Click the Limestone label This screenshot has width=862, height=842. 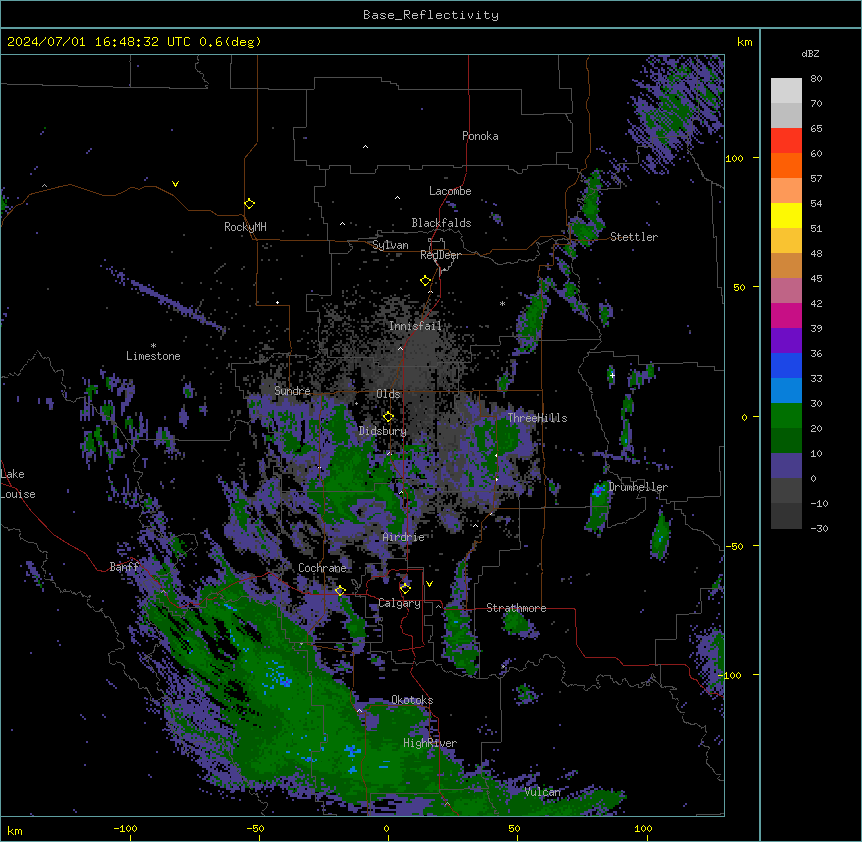point(153,356)
